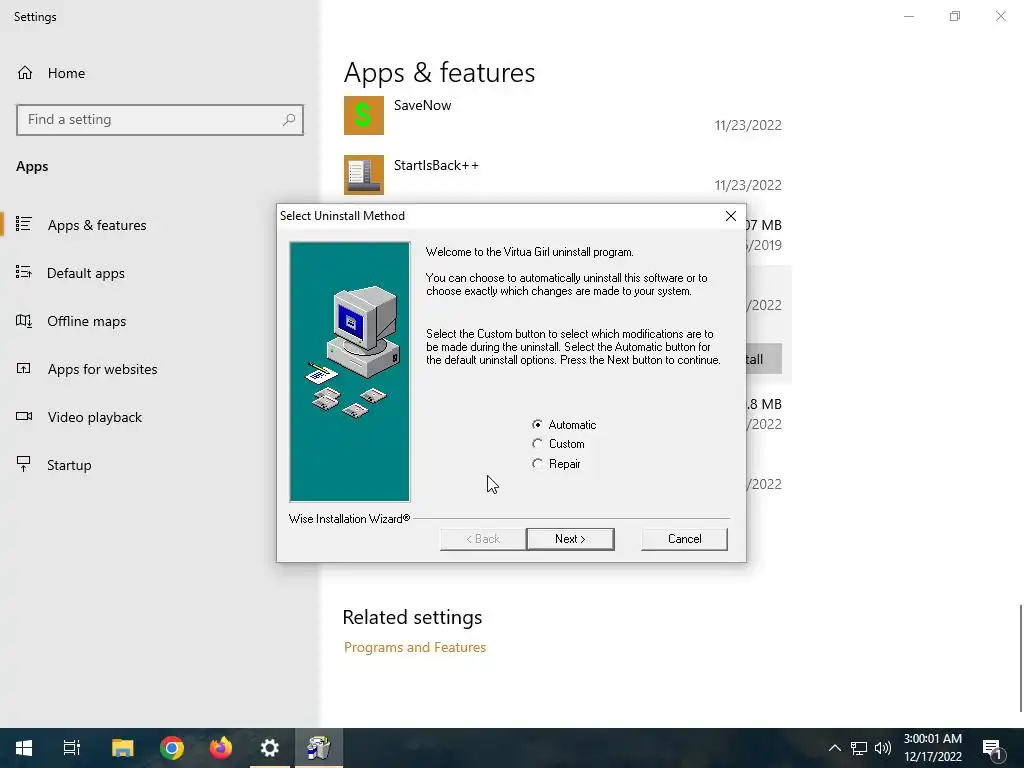Image resolution: width=1024 pixels, height=768 pixels.
Task: Click the Offline maps map icon
Action: point(24,321)
